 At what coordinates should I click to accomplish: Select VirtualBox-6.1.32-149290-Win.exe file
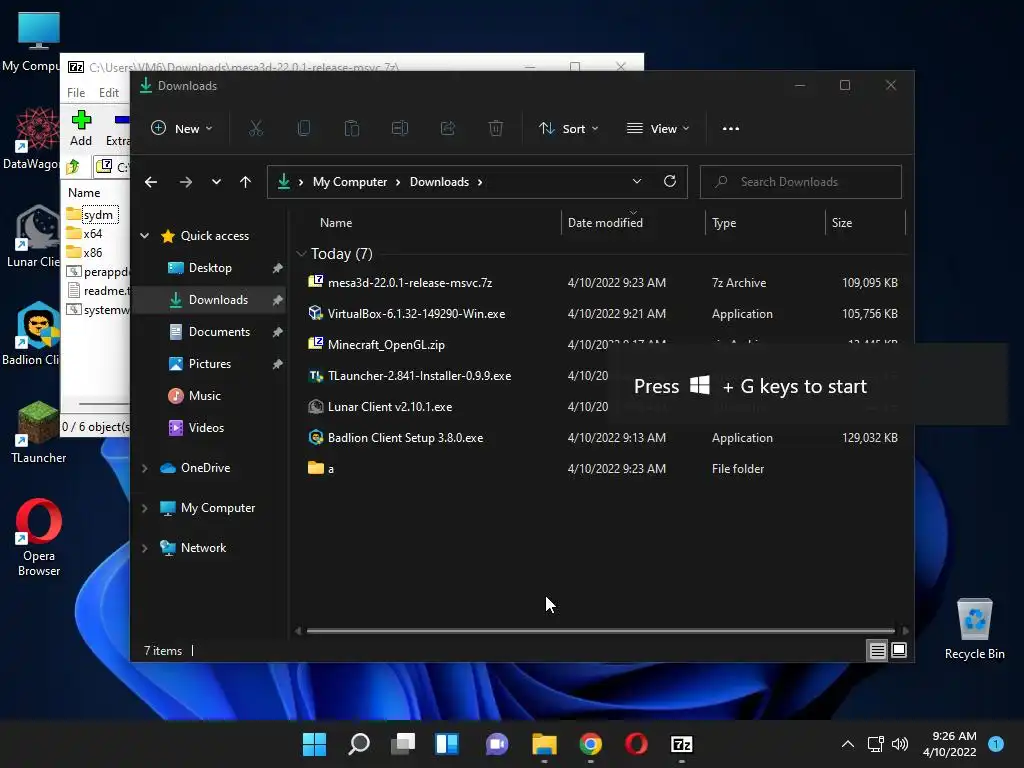416,314
